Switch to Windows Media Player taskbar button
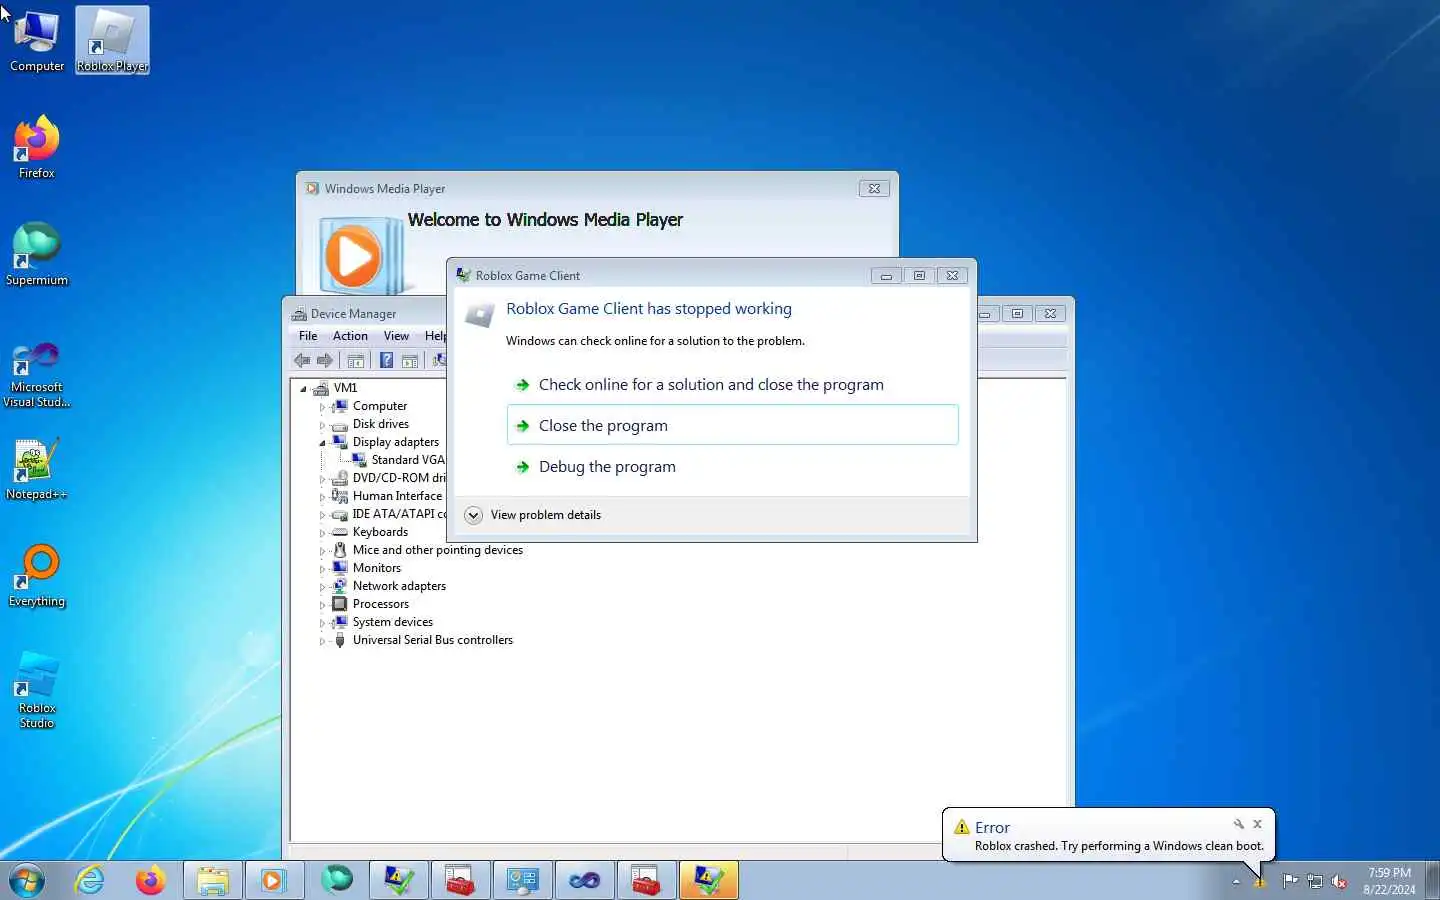The width and height of the screenshot is (1440, 900). pos(274,881)
